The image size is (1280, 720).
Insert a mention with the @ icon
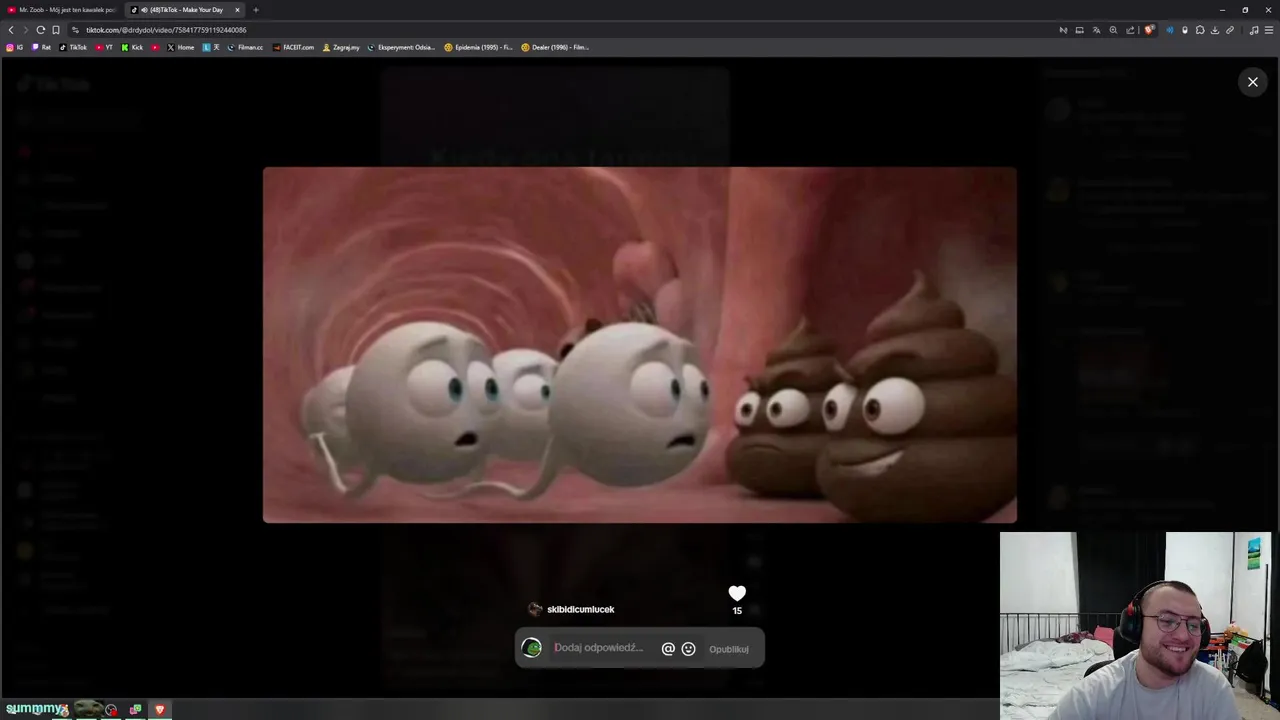[668, 649]
